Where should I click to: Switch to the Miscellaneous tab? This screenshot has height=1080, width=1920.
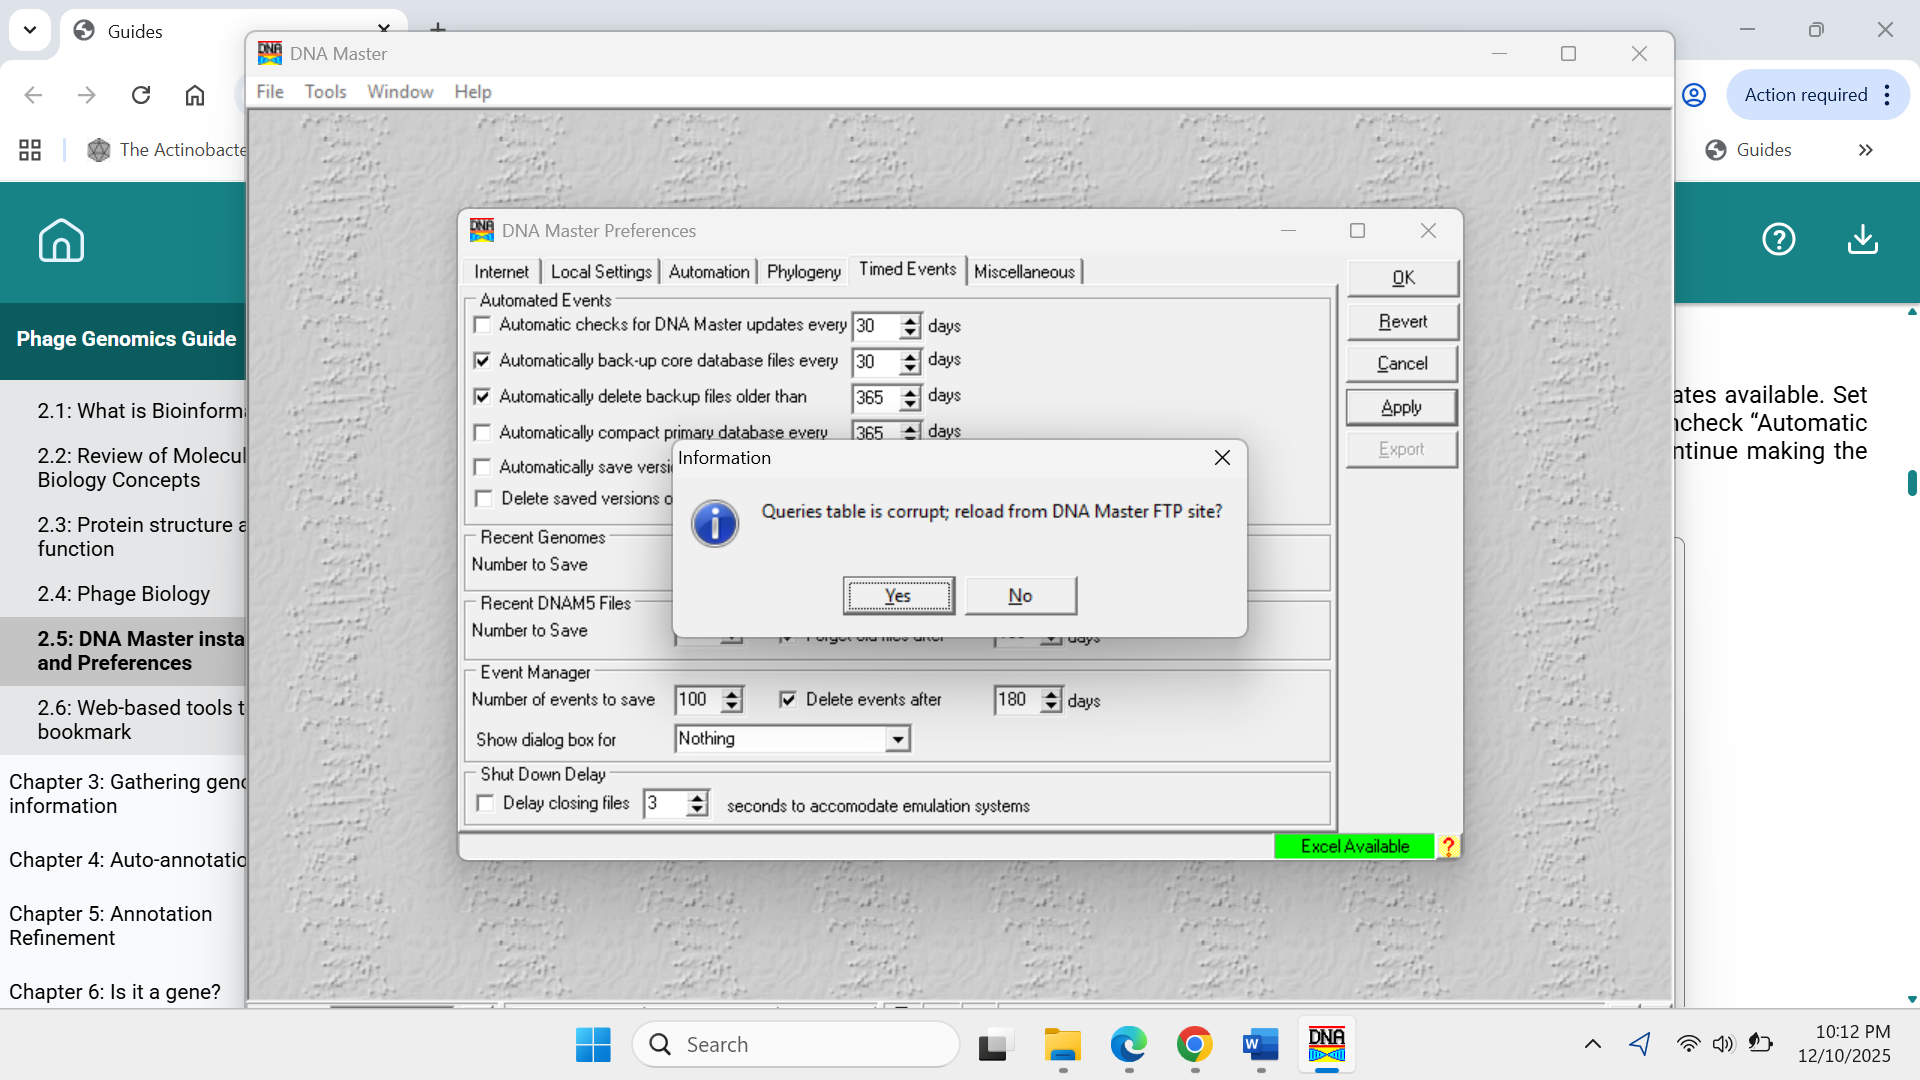click(1023, 272)
